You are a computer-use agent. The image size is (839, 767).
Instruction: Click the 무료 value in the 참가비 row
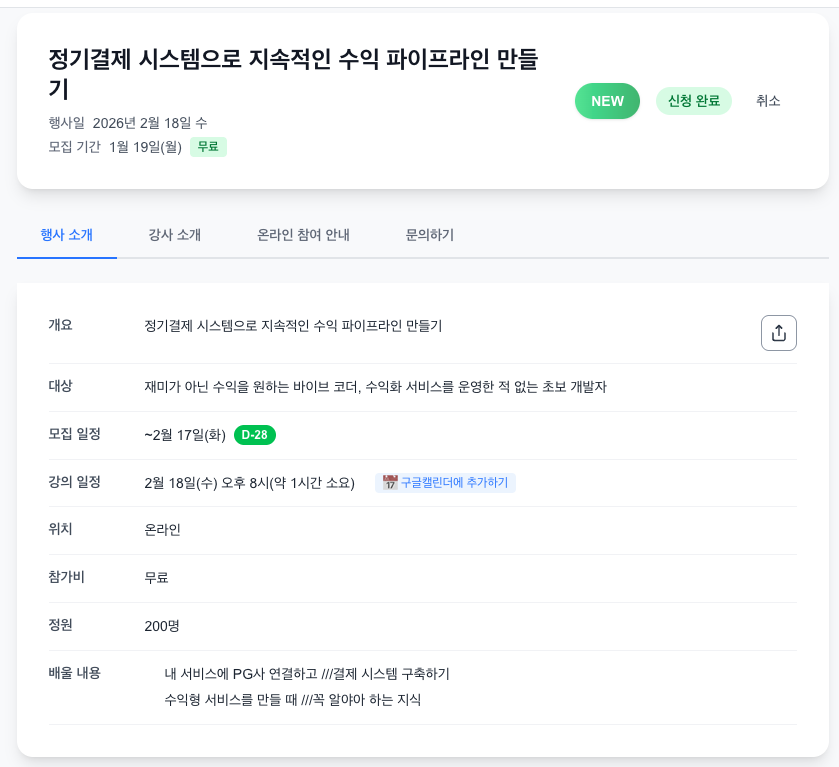(x=156, y=578)
